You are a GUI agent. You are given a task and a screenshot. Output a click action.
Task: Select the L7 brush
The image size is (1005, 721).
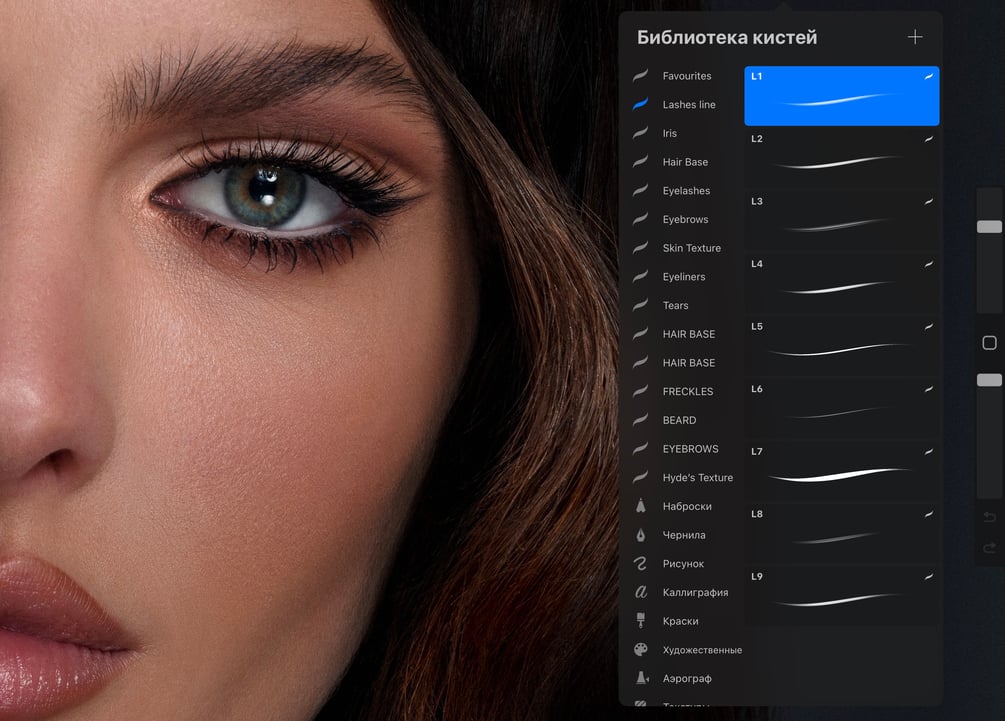coord(842,471)
